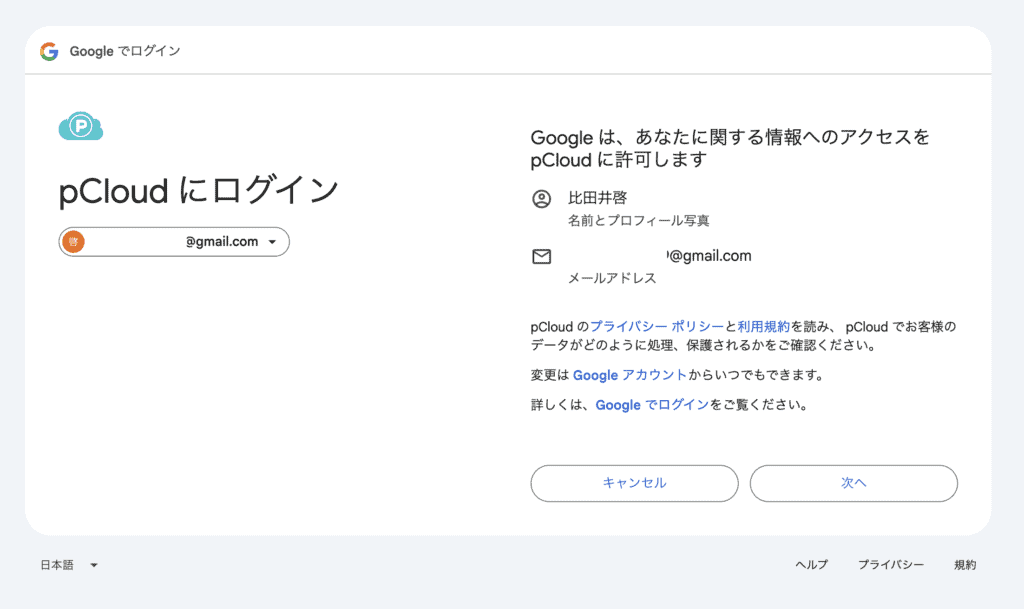Image resolution: width=1024 pixels, height=609 pixels.
Task: Click the '名前とプロフィール写真' label
Action: [x=638, y=221]
